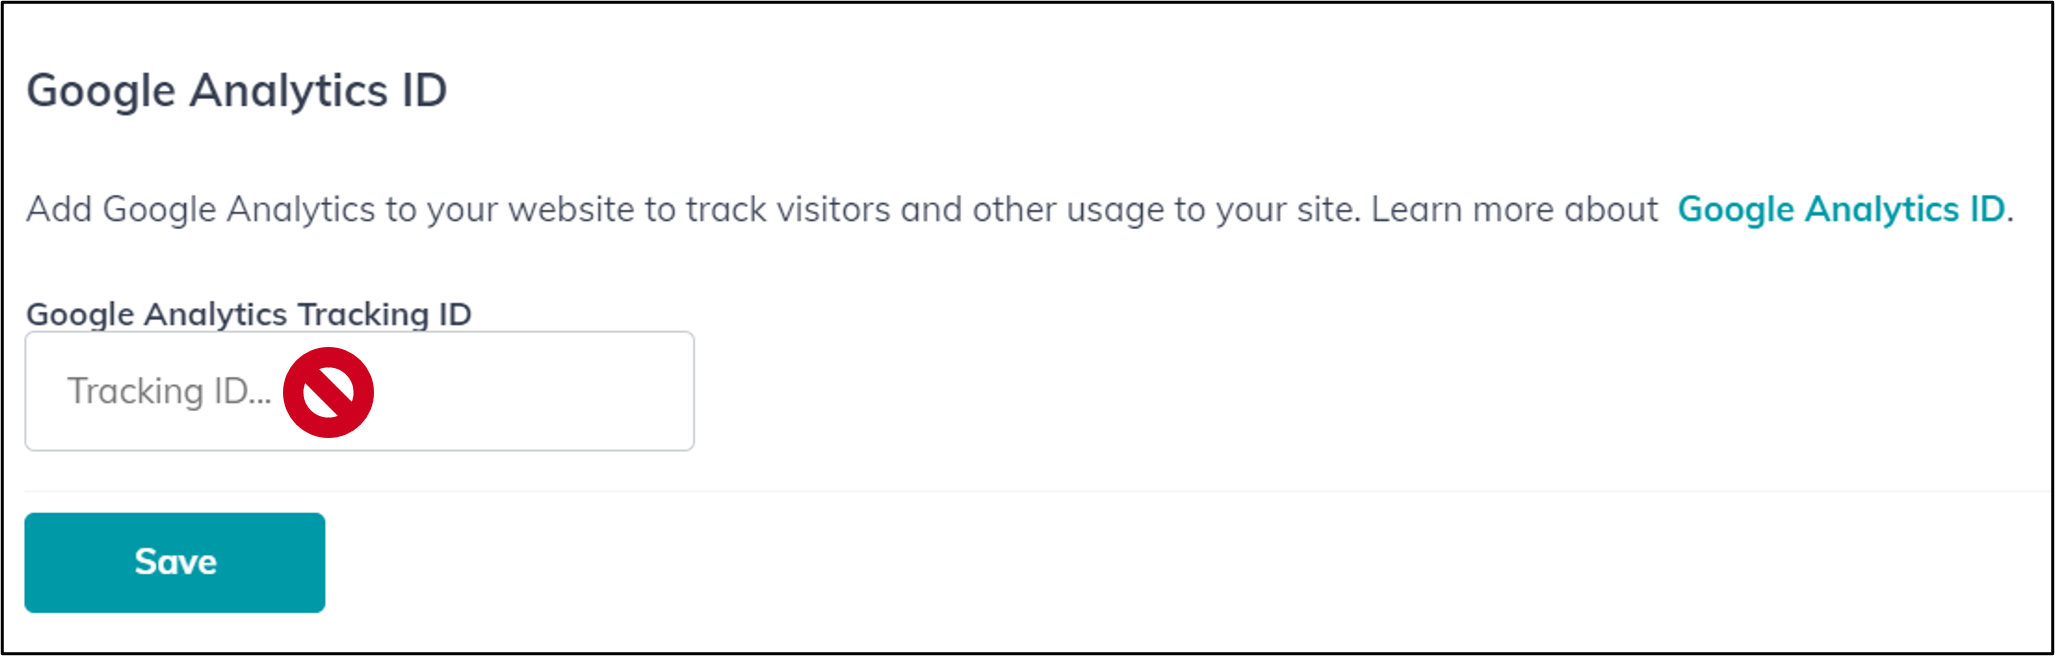Click the blocked-entry circle beside the placeholder
This screenshot has height=656, width=2055.
(328, 392)
